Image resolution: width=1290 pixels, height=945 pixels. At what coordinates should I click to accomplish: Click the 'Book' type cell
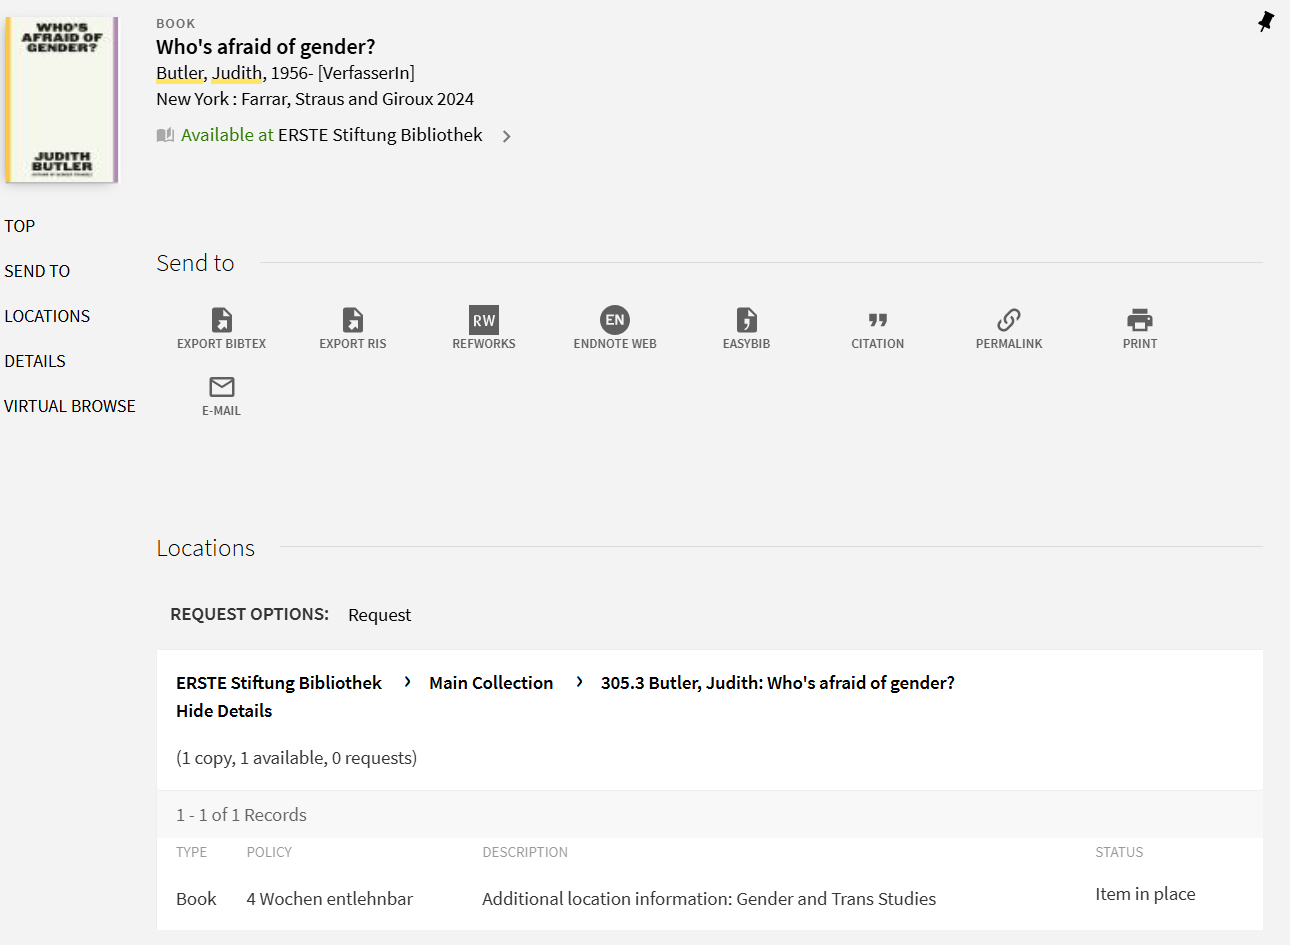pyautogui.click(x=196, y=899)
